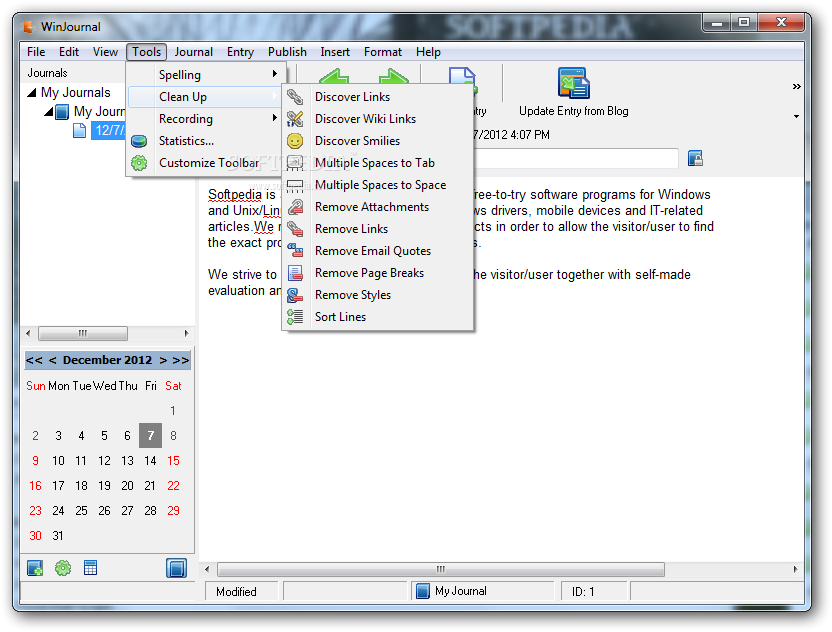
Task: Go to previous year in calendar
Action: click(34, 360)
